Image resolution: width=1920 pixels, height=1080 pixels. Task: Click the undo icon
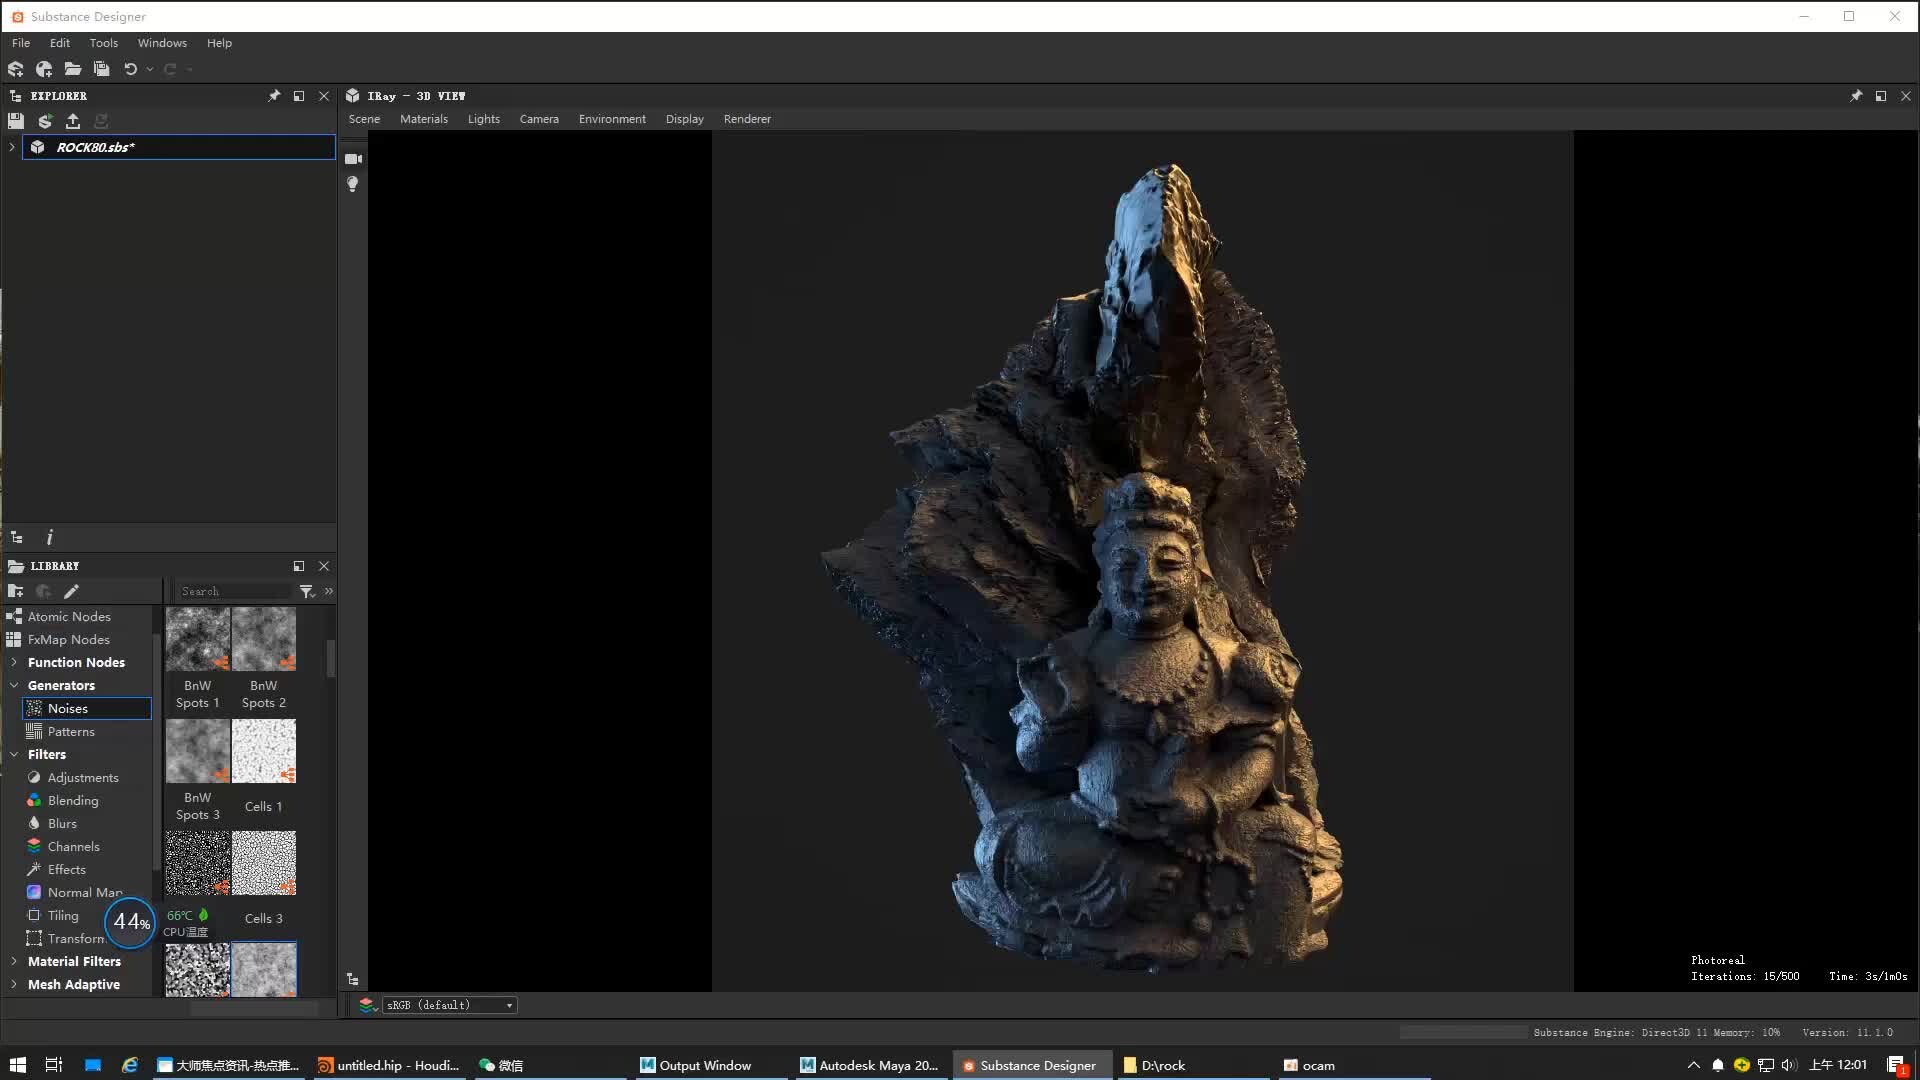131,68
